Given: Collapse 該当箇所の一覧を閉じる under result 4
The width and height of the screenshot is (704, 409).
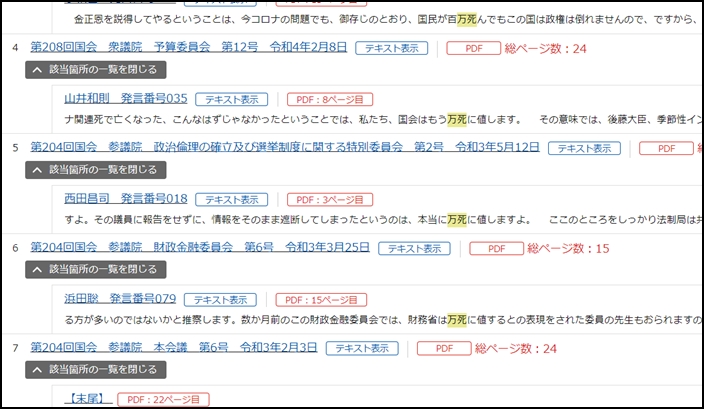Looking at the screenshot, I should point(96,70).
